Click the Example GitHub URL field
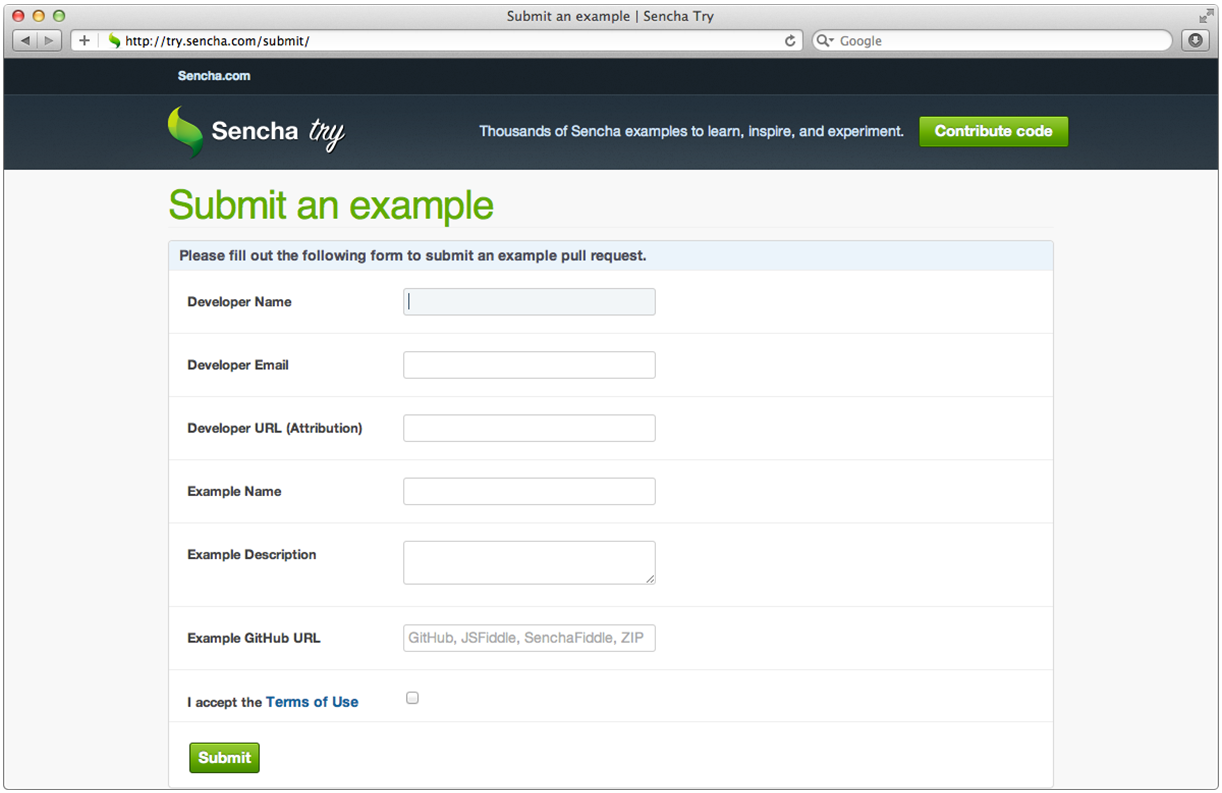This screenshot has height=793, width=1222. [529, 638]
